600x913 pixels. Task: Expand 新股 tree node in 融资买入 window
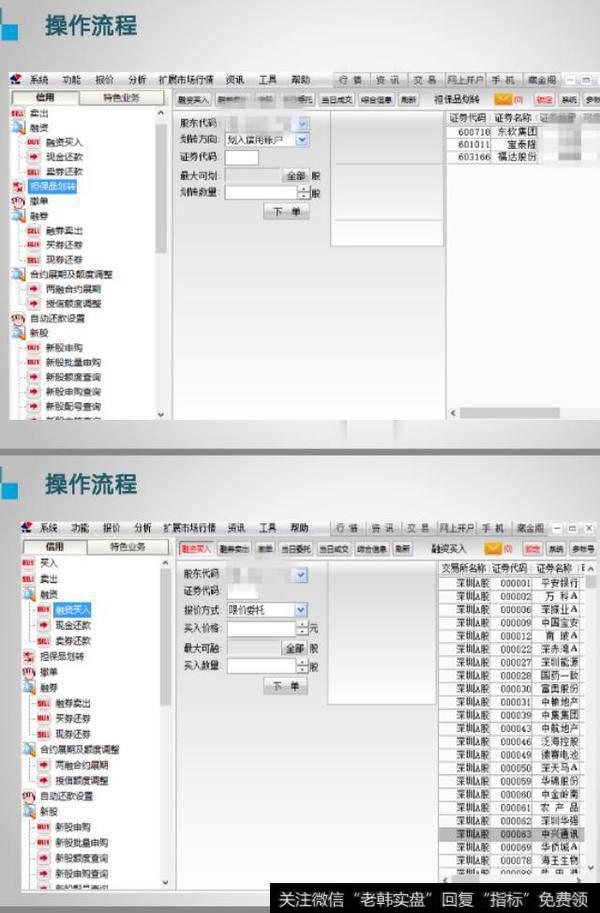pyautogui.click(x=28, y=812)
